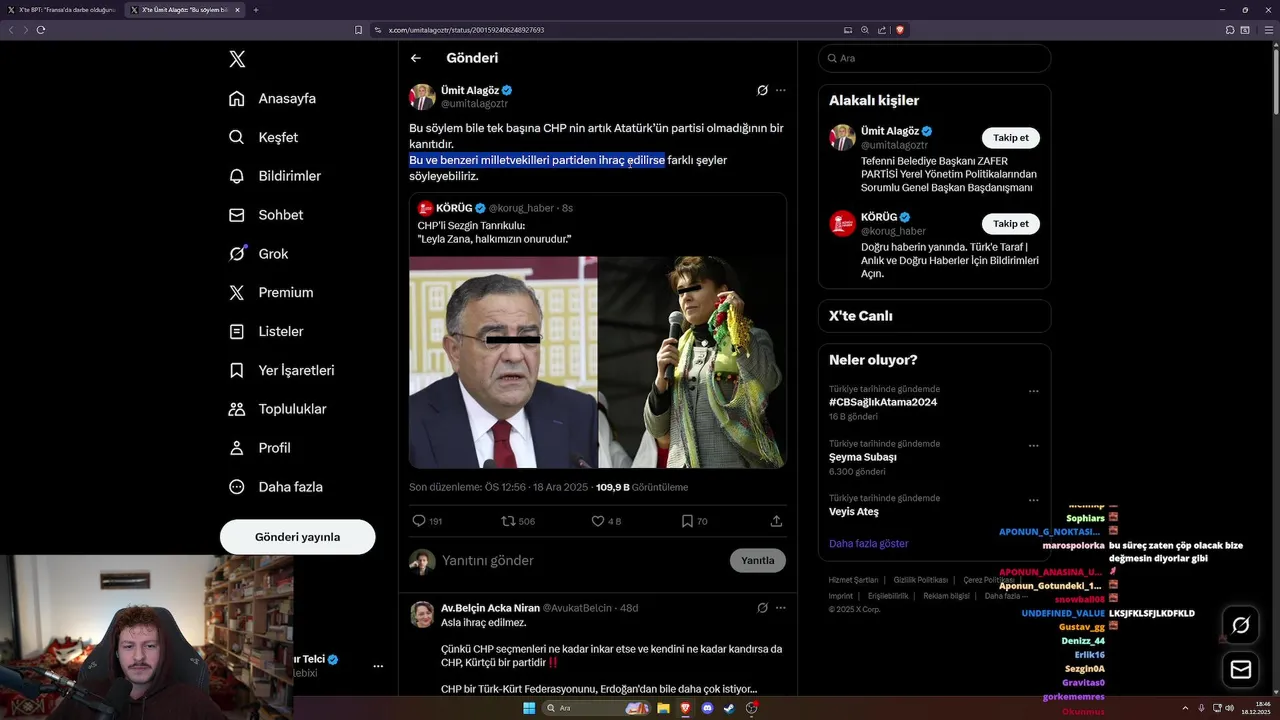Follow Ümit Alagöz with Takip et
1280x720 pixels.
1010,138
